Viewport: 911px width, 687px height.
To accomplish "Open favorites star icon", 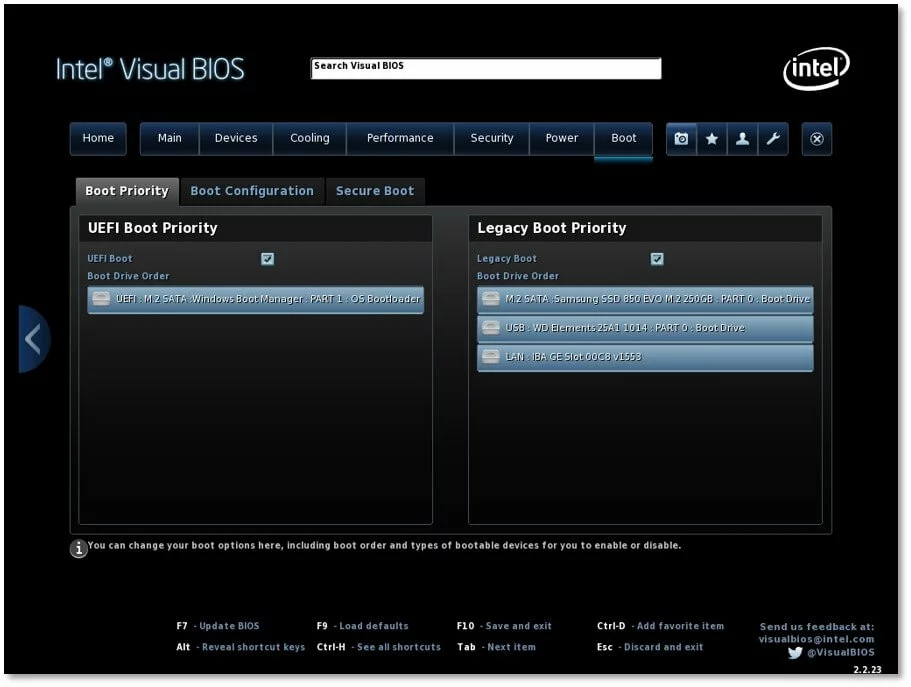I will [712, 139].
